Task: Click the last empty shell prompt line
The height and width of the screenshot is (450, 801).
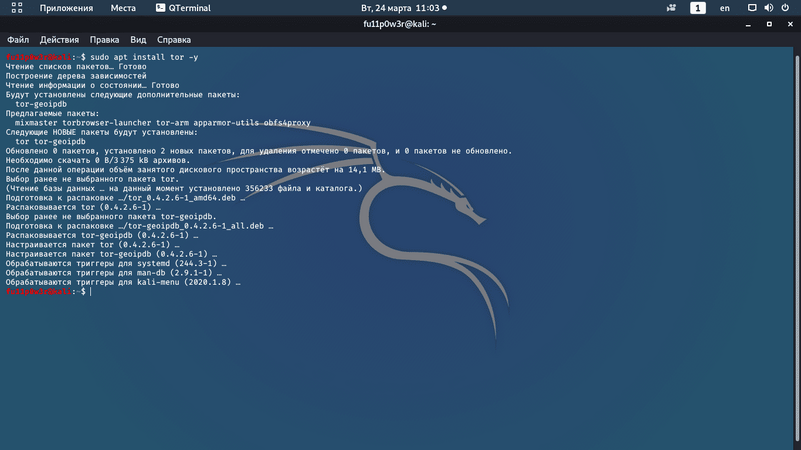Action: (49, 292)
